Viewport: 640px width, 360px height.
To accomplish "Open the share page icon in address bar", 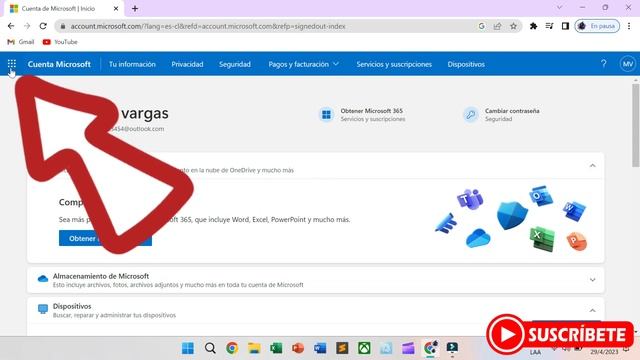I will [497, 26].
